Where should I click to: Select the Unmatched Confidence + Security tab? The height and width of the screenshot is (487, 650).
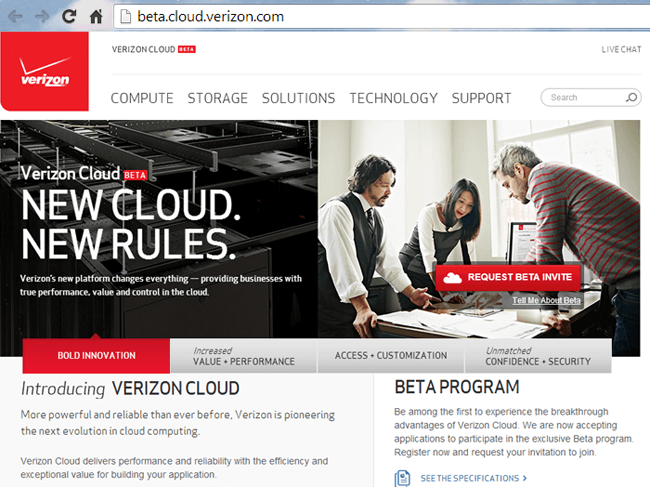[538, 356]
